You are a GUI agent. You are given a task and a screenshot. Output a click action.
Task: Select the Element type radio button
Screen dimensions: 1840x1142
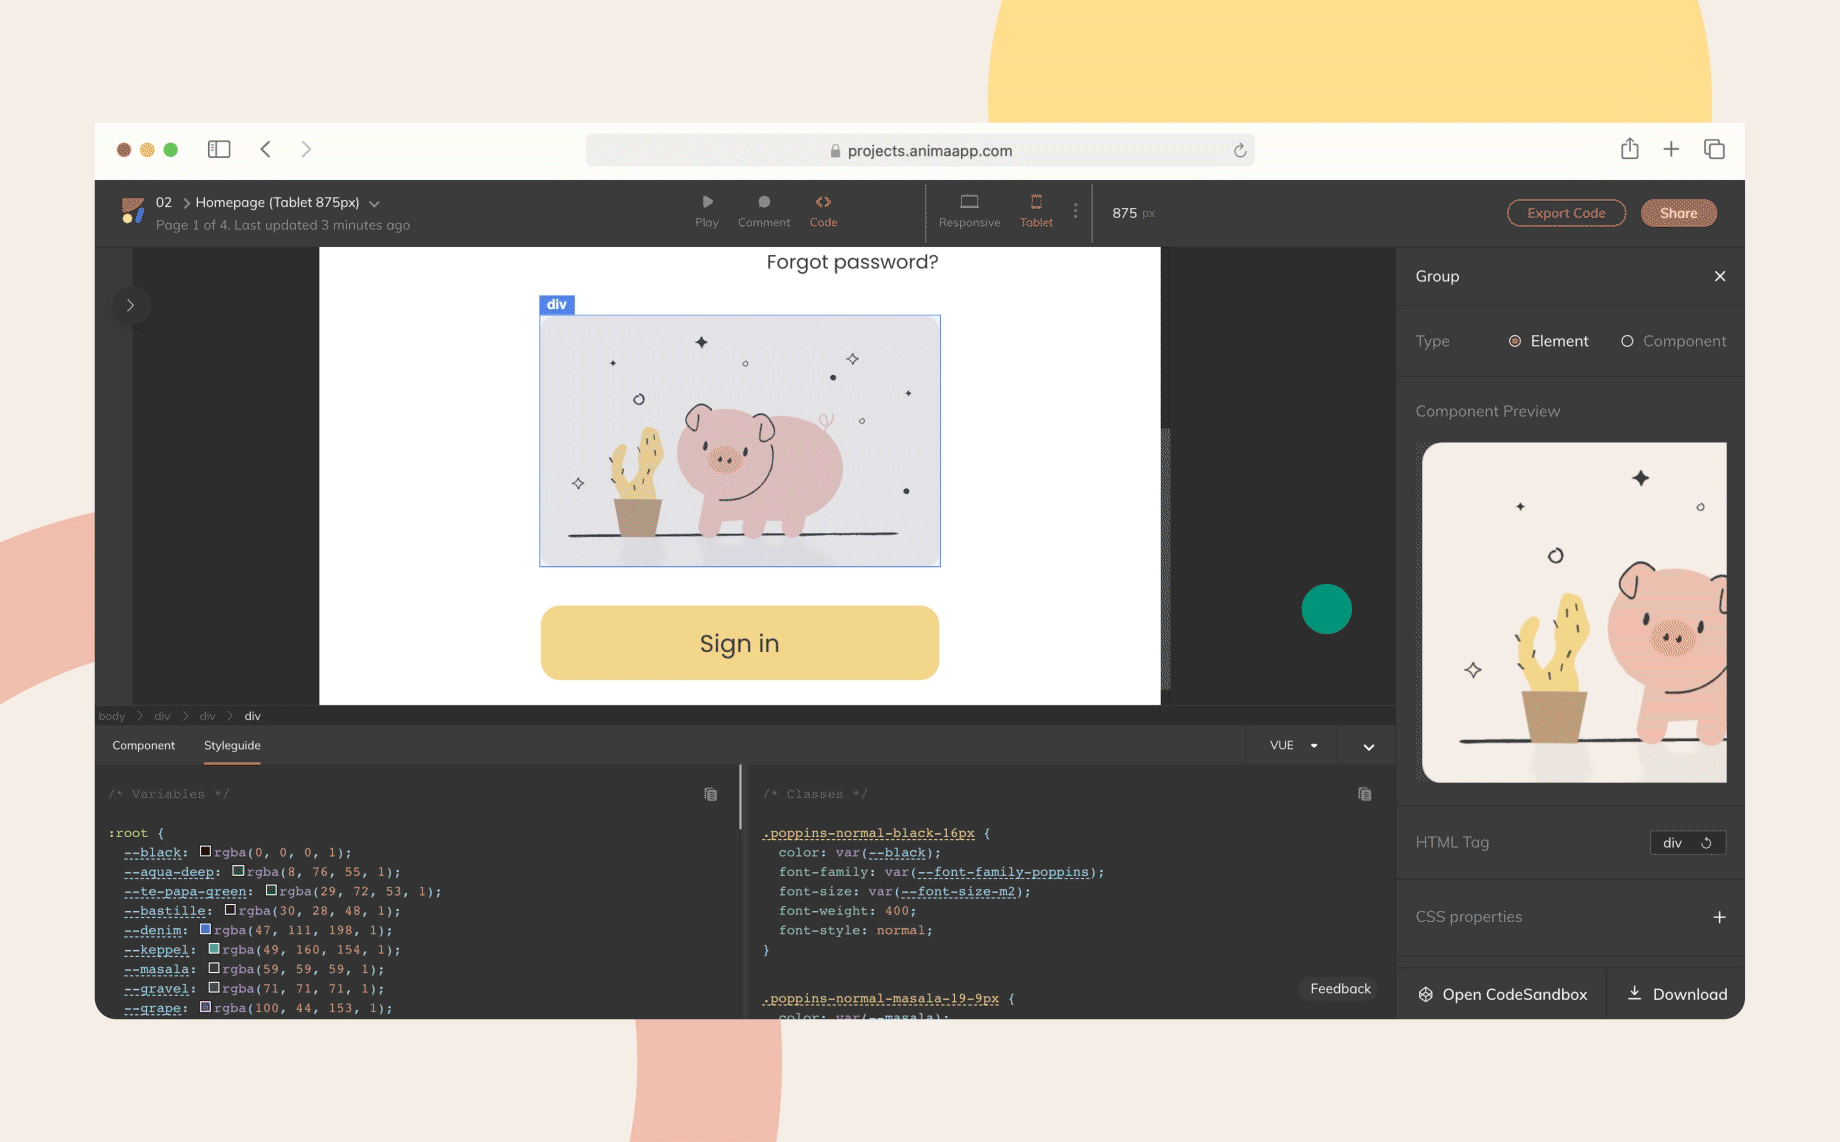click(x=1515, y=341)
